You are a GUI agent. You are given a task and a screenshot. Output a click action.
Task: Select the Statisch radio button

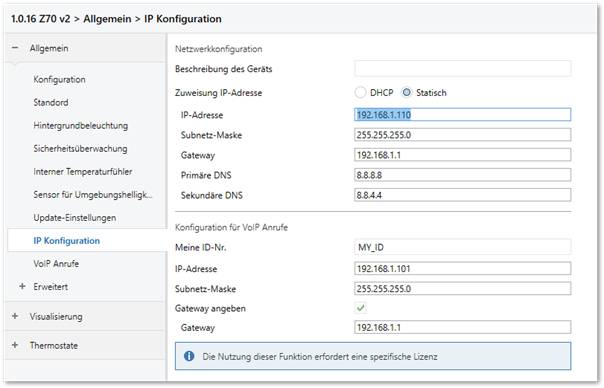click(406, 92)
